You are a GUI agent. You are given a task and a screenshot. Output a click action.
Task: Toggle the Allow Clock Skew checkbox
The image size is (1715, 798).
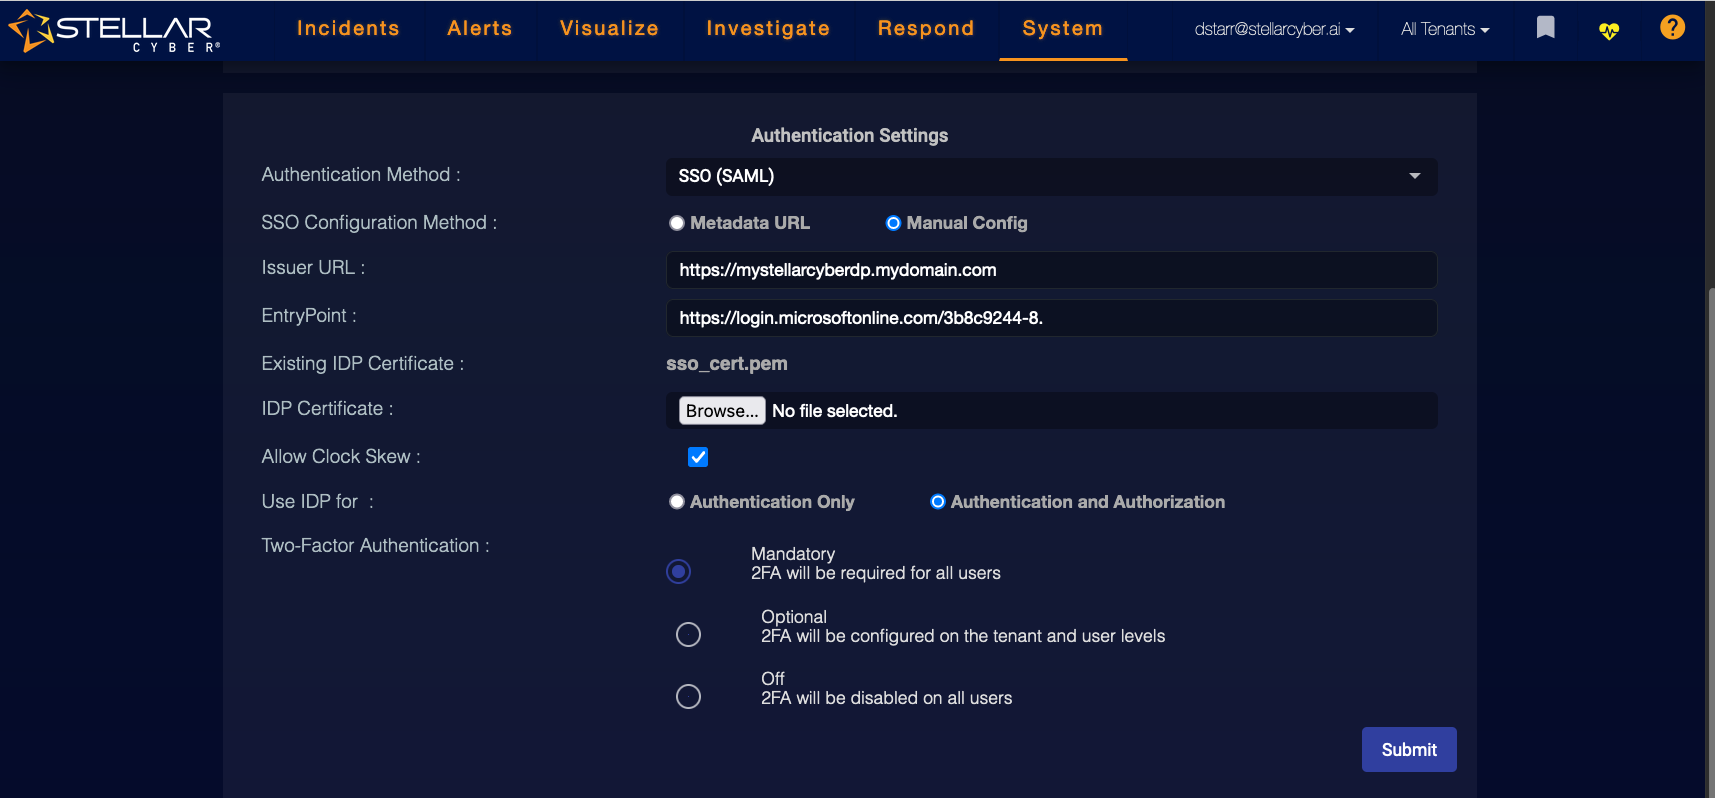click(698, 457)
